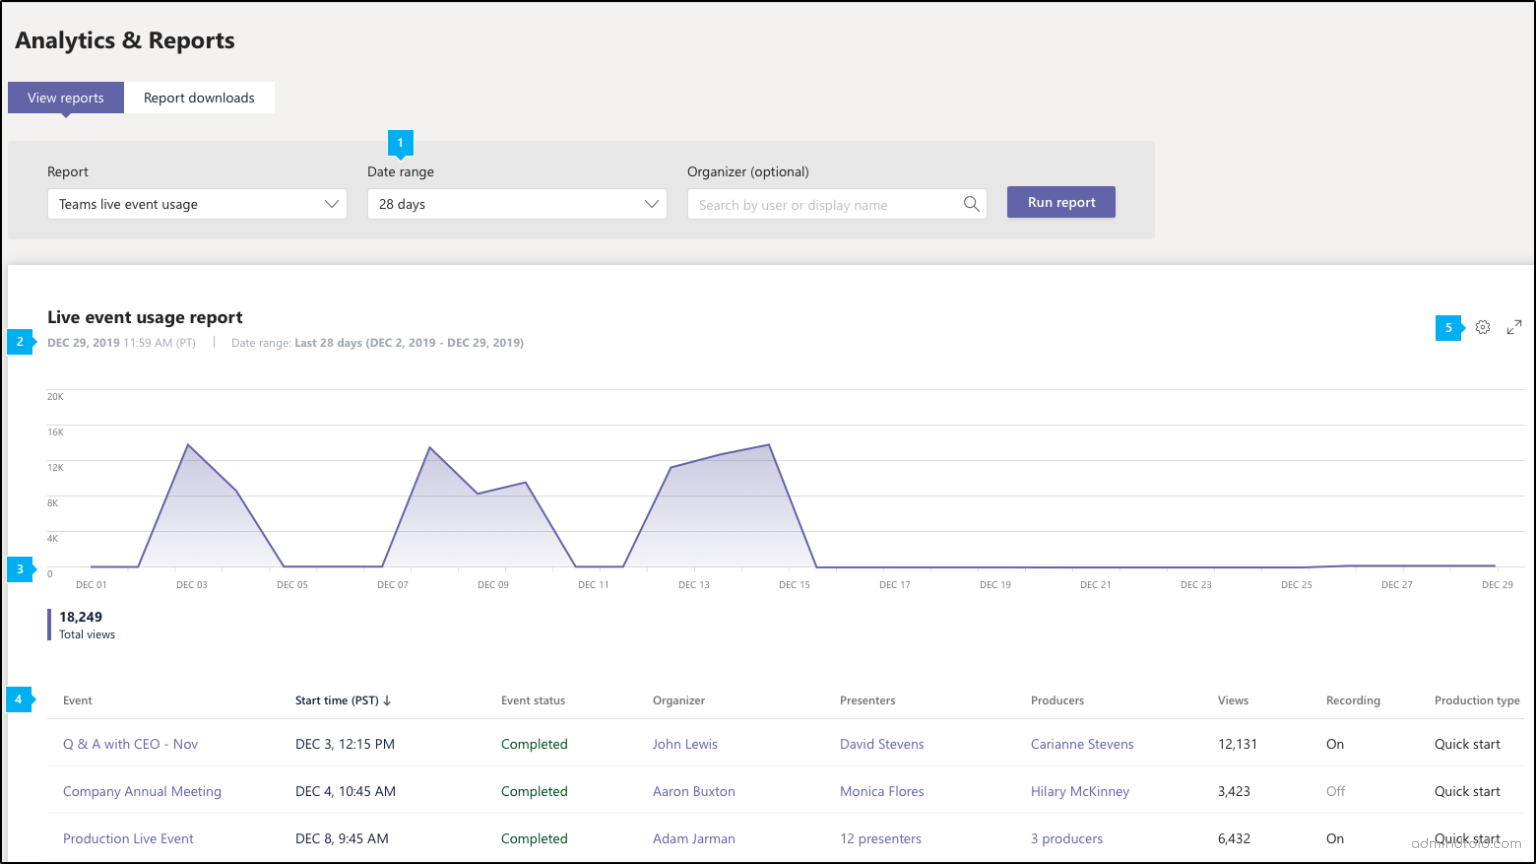Open producer Hilary McKinney link
1536x864 pixels.
point(1080,791)
